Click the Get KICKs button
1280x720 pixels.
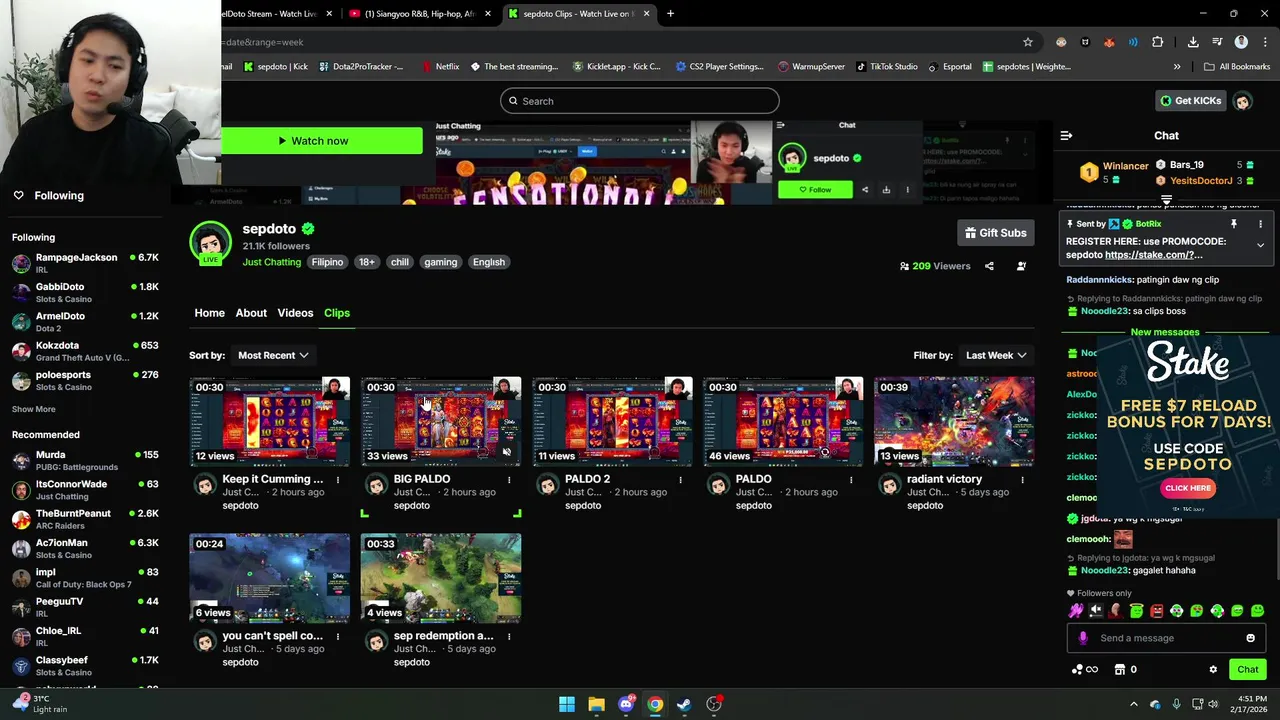[x=1190, y=101]
